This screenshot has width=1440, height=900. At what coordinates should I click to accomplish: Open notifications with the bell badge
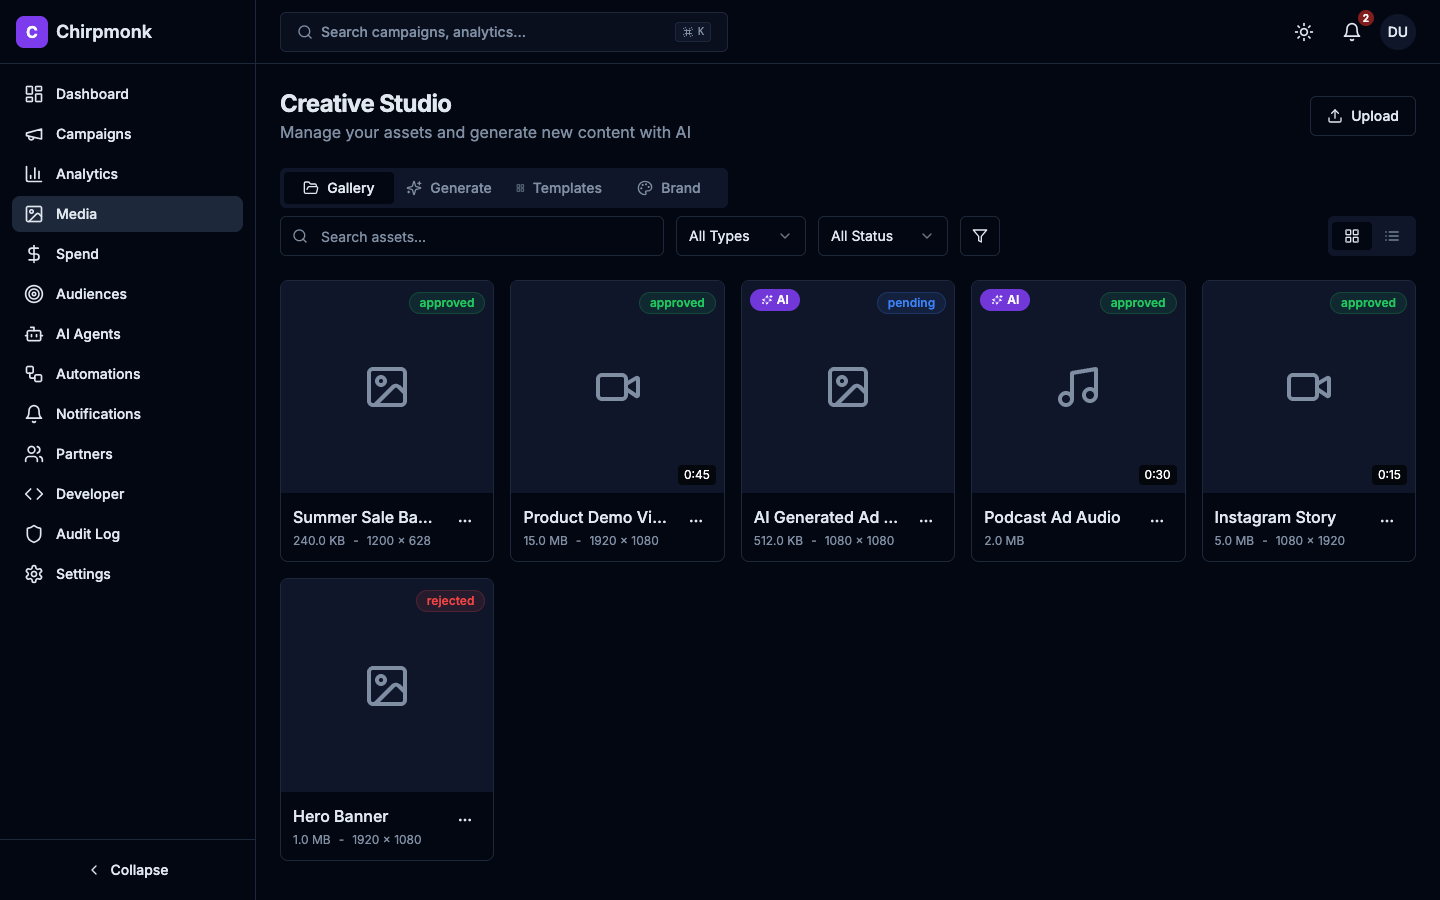(1351, 32)
